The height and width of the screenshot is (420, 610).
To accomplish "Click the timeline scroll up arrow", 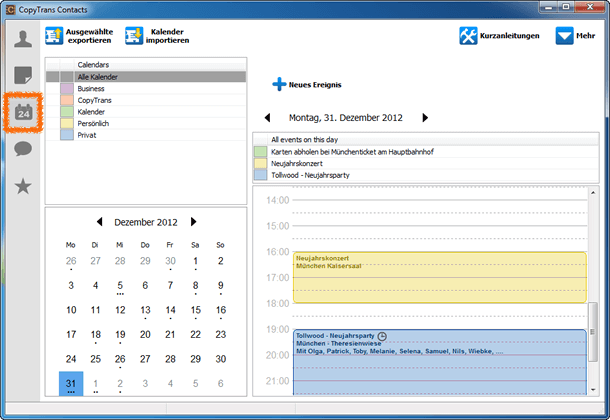I will pyautogui.click(x=593, y=192).
